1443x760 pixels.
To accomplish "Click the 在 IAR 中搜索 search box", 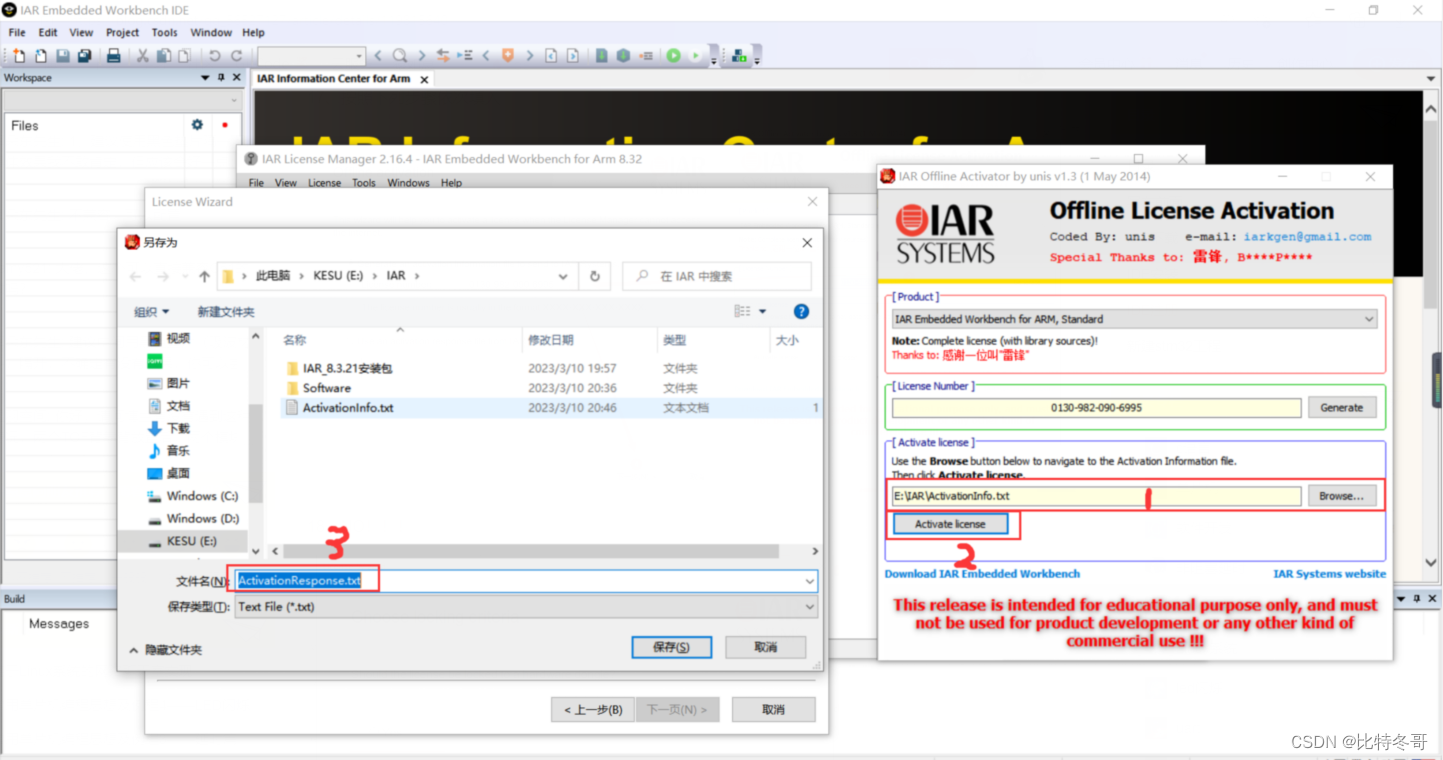I will coord(716,276).
